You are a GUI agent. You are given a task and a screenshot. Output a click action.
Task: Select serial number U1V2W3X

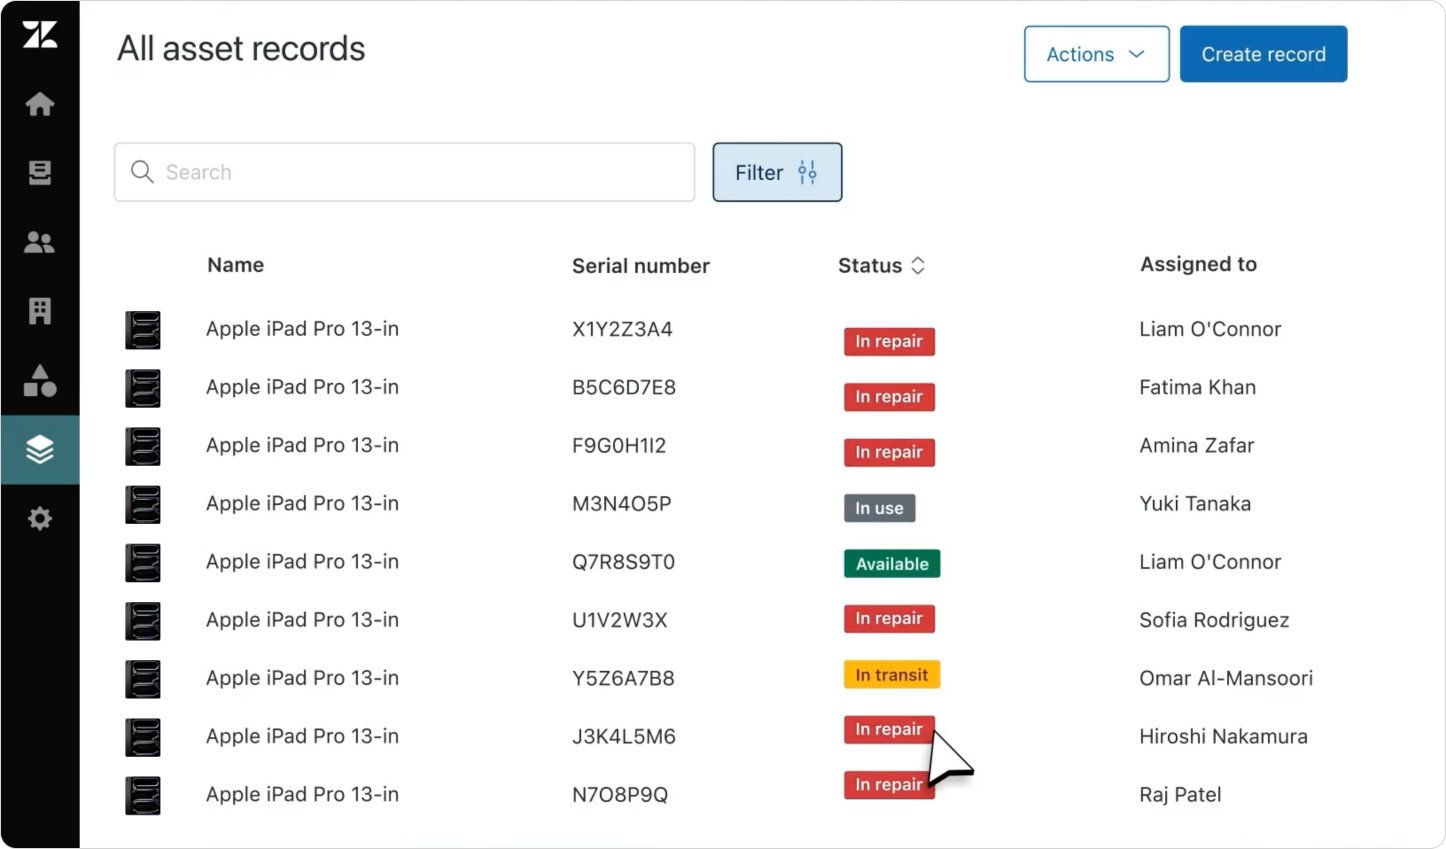(x=620, y=620)
